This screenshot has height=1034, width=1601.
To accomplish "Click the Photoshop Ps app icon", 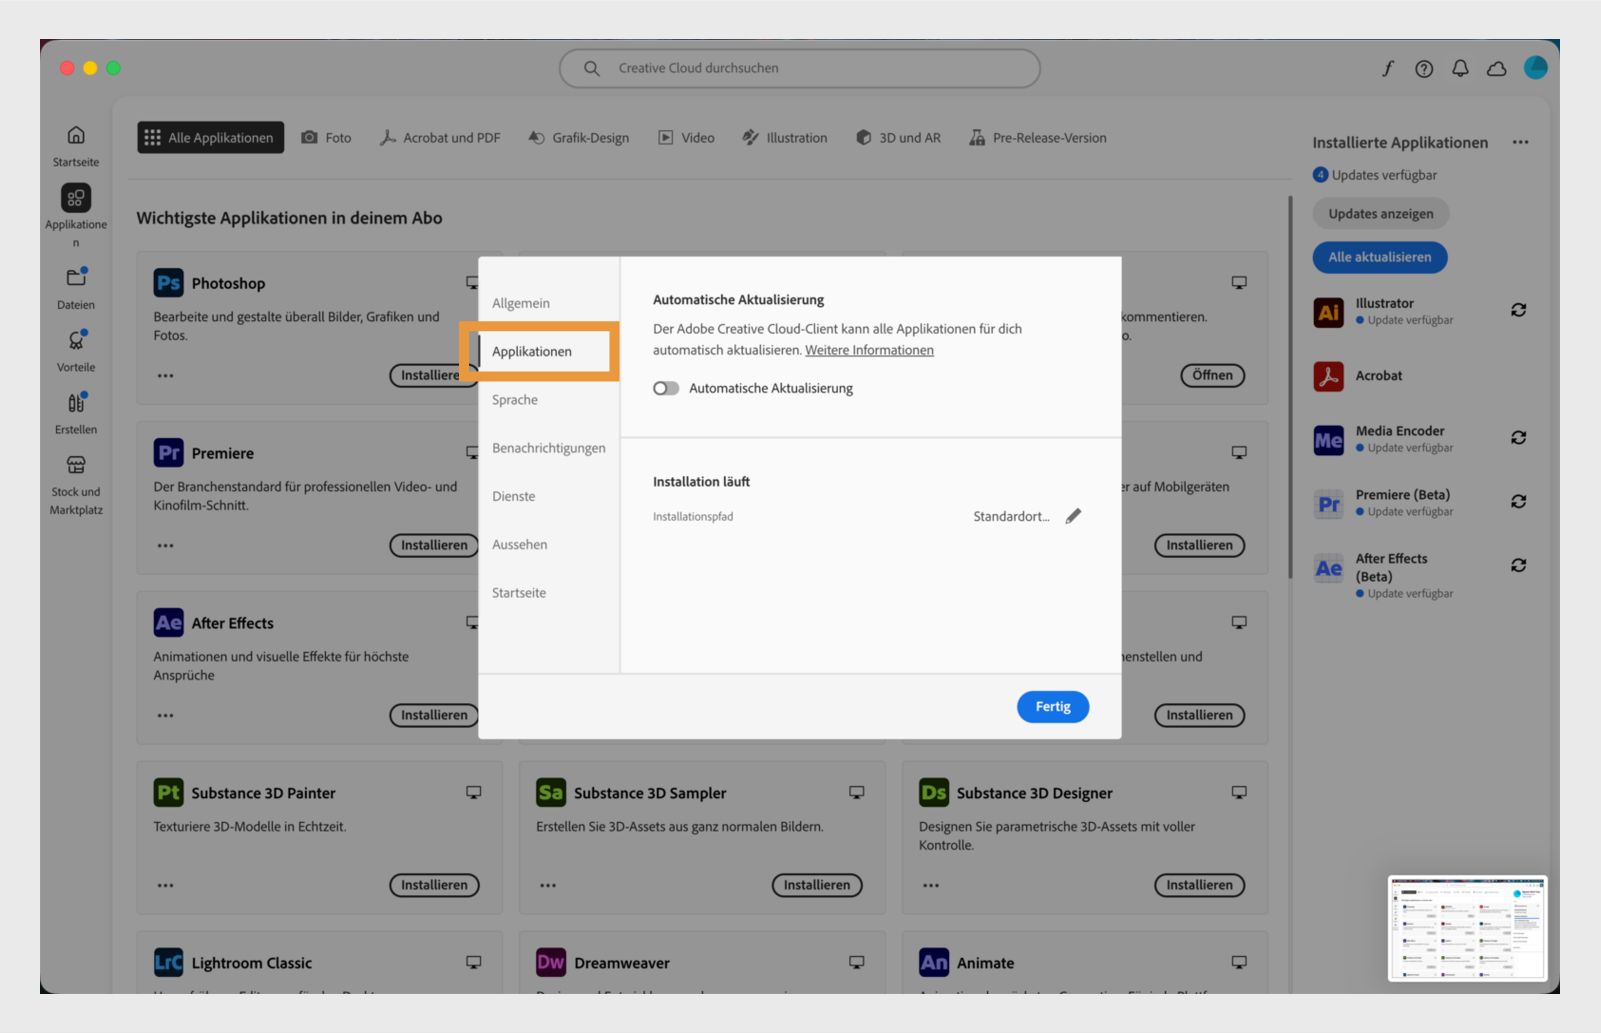I will click(168, 283).
